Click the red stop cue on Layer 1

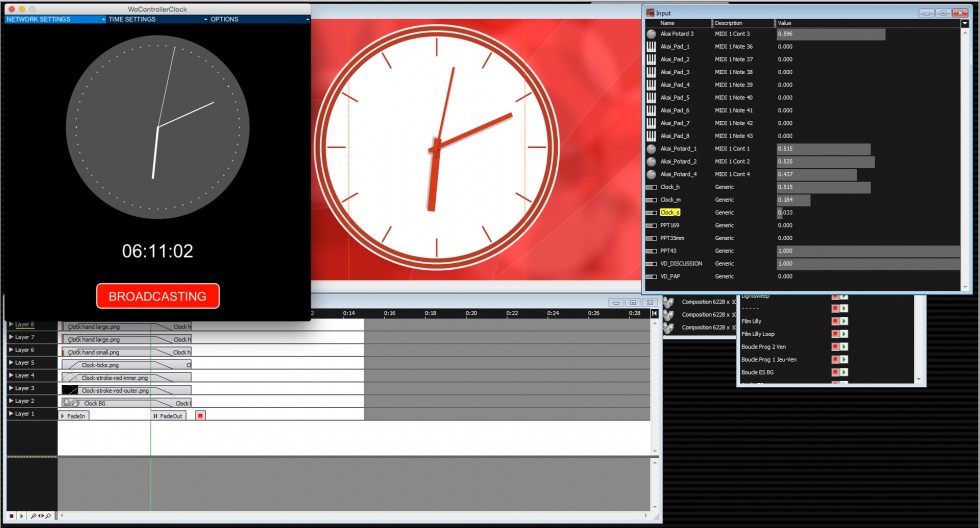coord(200,416)
